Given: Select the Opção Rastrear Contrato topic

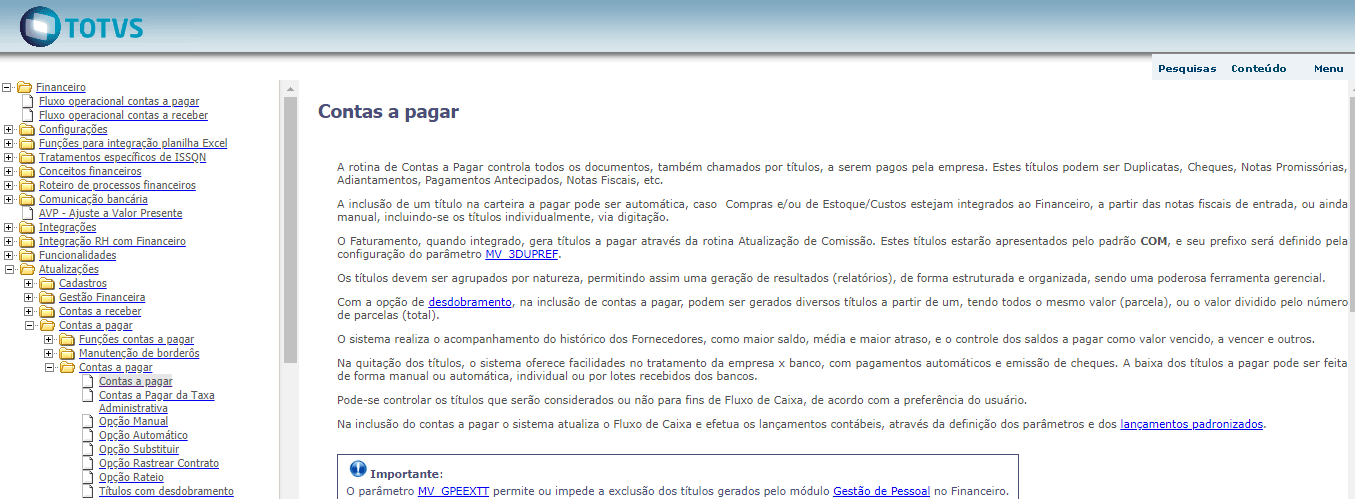Looking at the screenshot, I should tap(159, 463).
